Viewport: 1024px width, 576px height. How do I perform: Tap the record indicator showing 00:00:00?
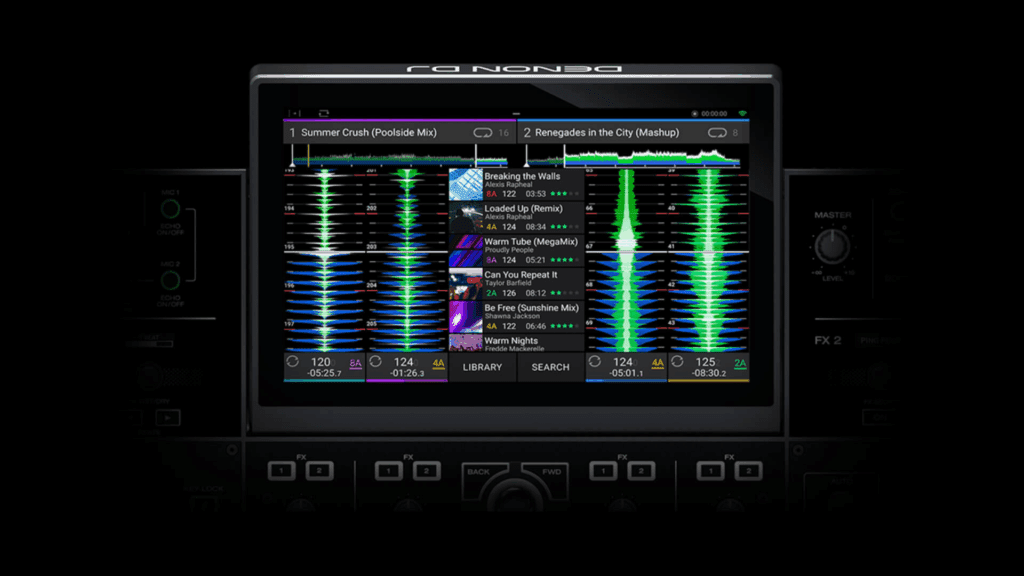[709, 114]
